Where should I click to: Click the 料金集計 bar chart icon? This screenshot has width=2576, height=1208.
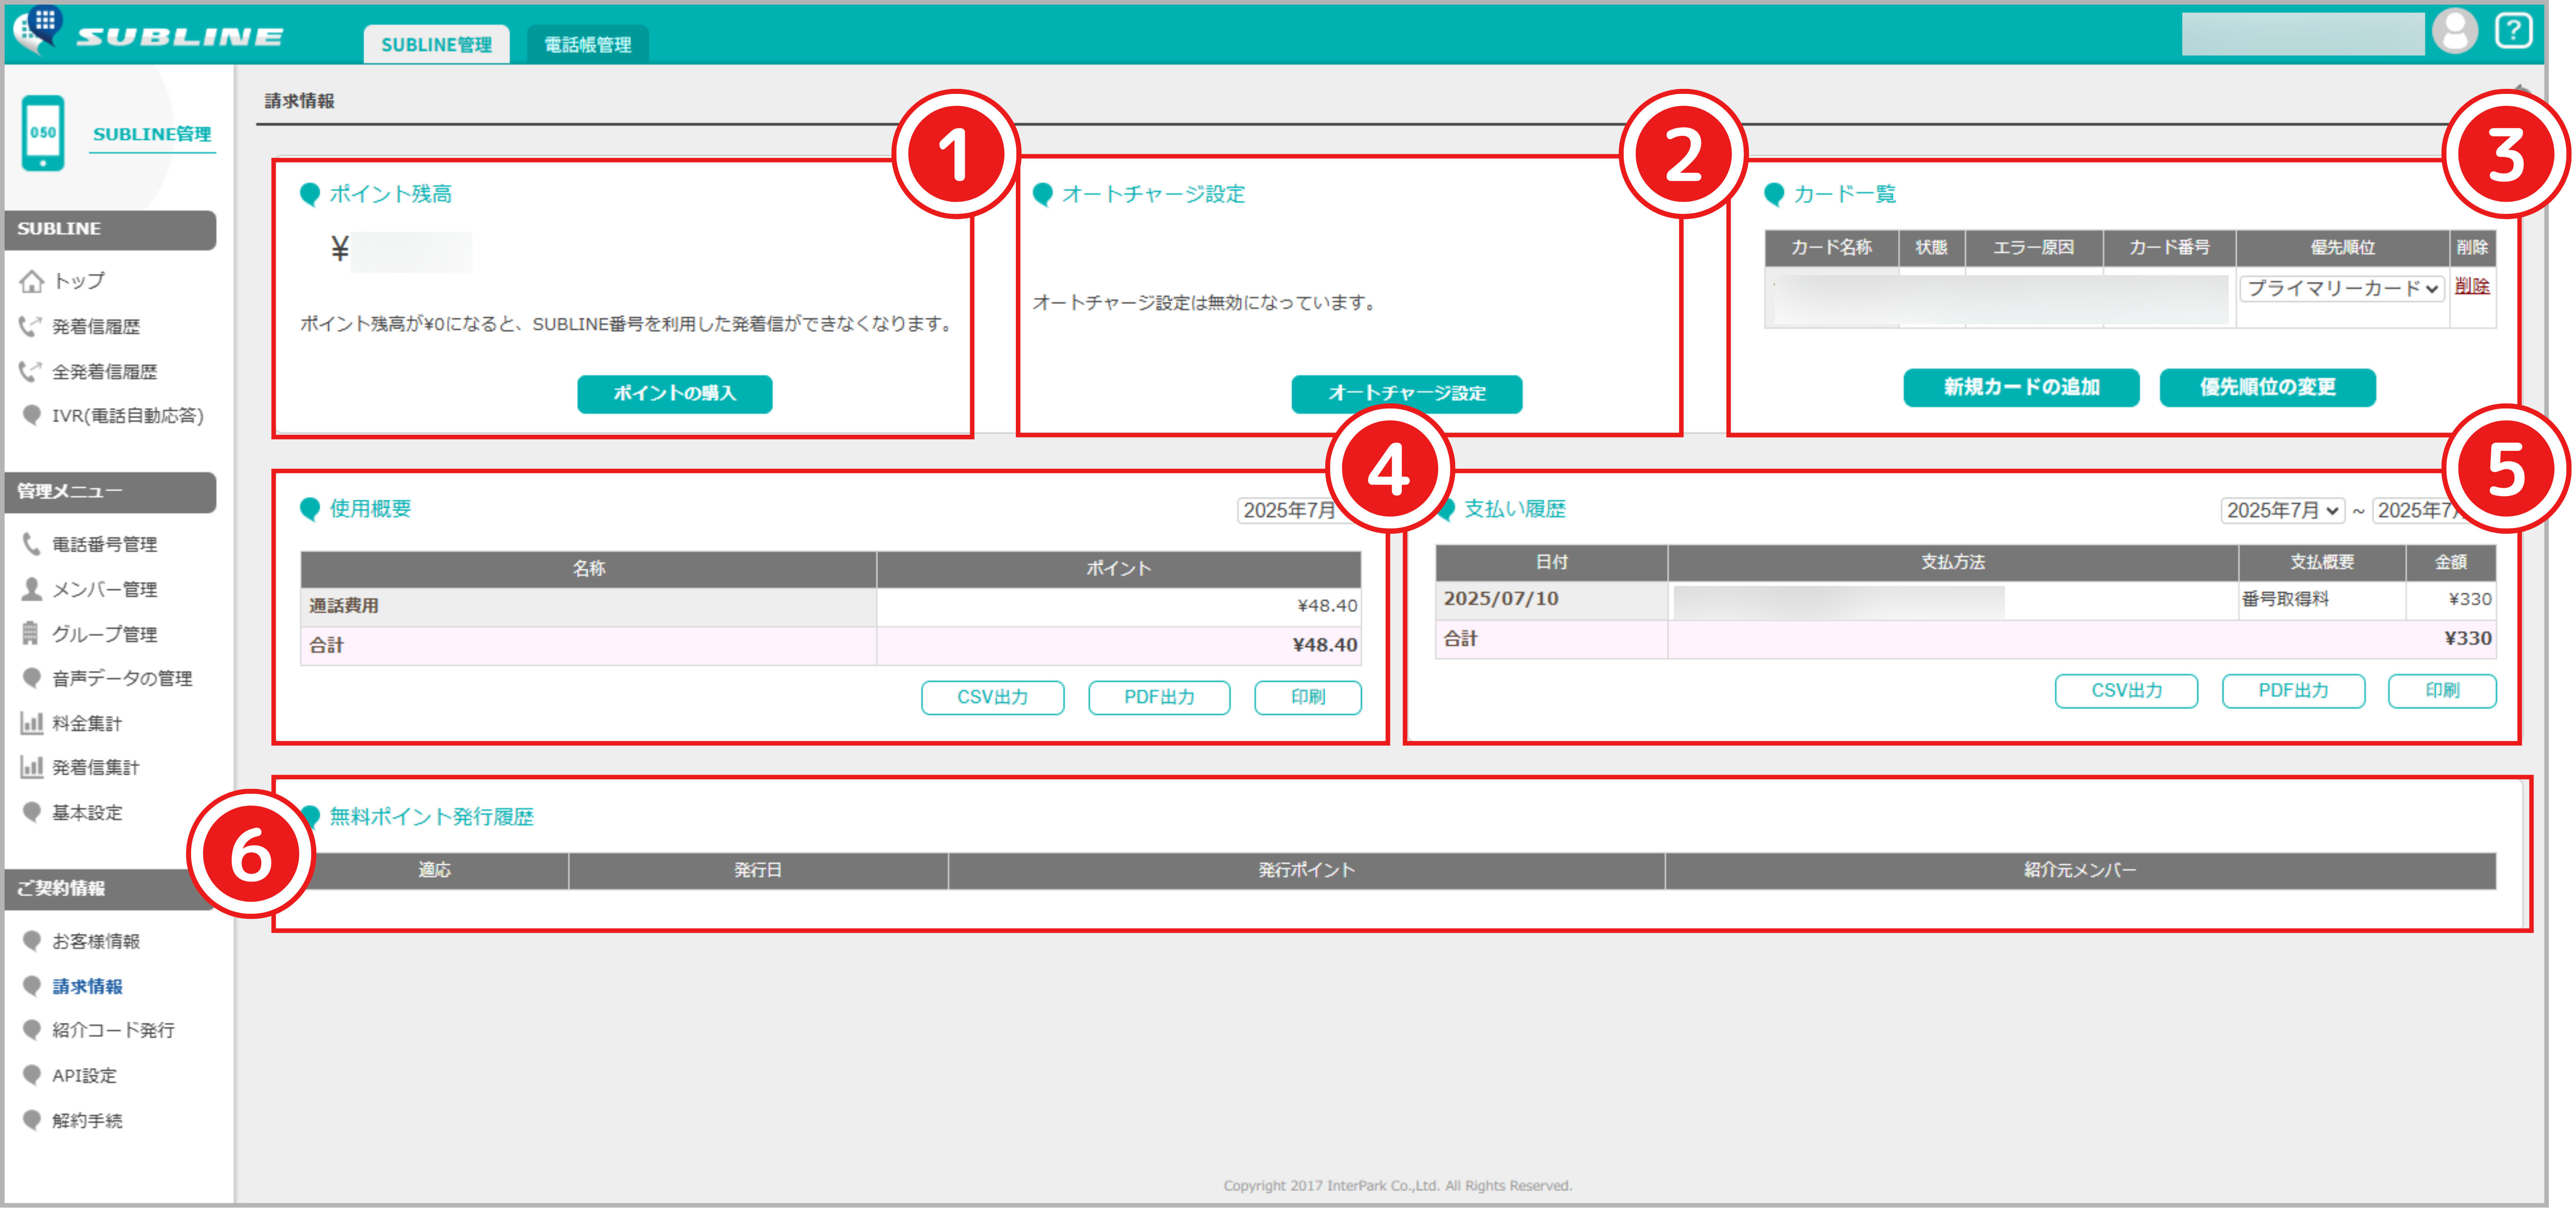pyautogui.click(x=31, y=722)
